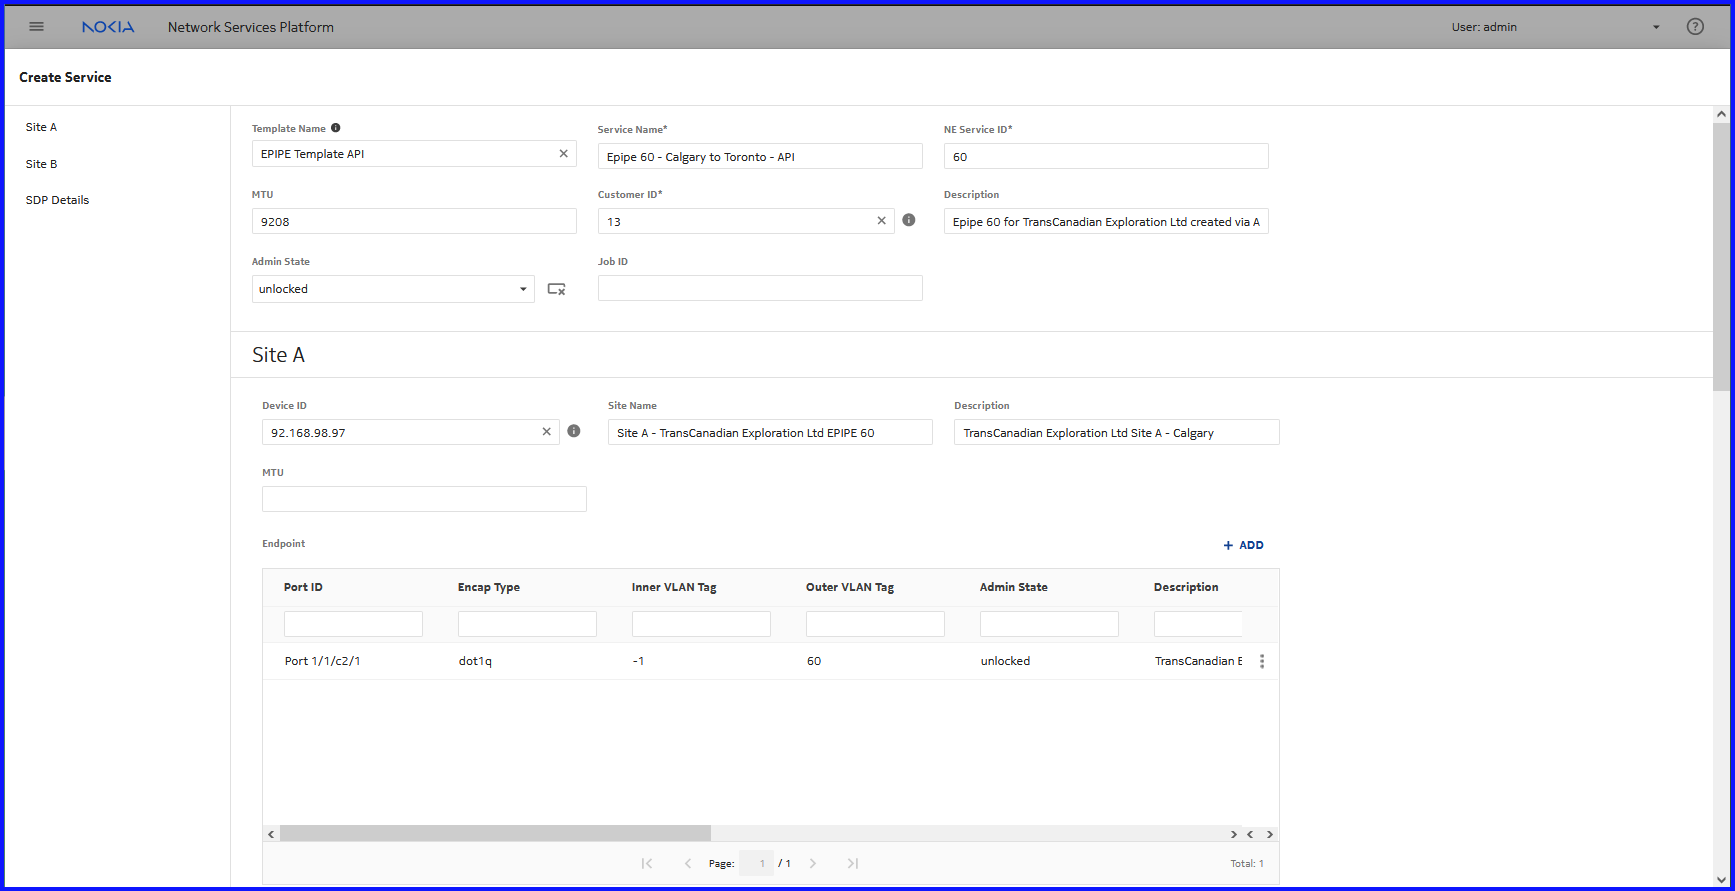Image resolution: width=1735 pixels, height=891 pixels.
Task: Click the Port ID filter box
Action: [353, 624]
